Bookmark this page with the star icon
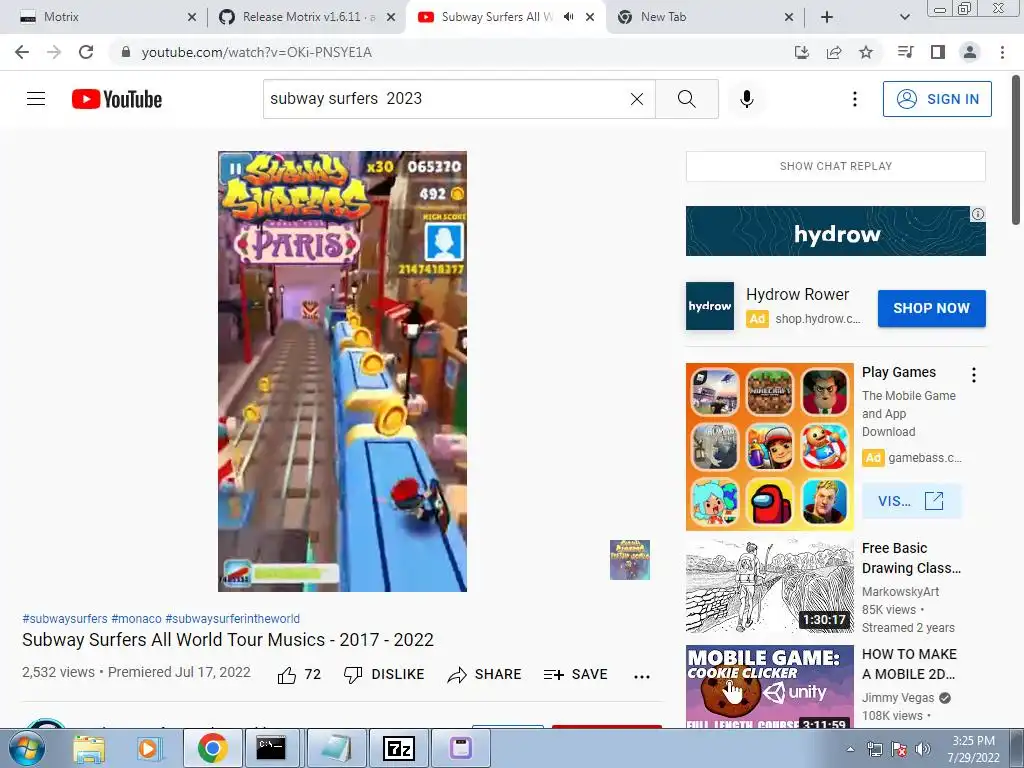Screen dimensions: 1024x768 click(x=866, y=52)
